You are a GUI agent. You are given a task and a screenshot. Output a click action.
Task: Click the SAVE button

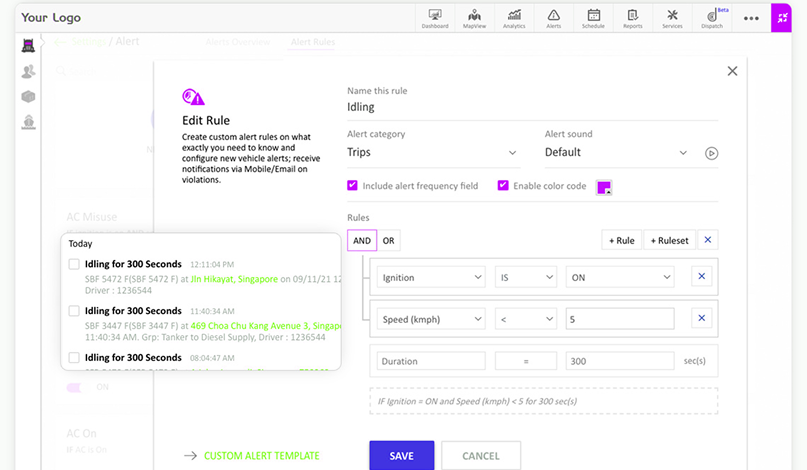[x=401, y=456]
